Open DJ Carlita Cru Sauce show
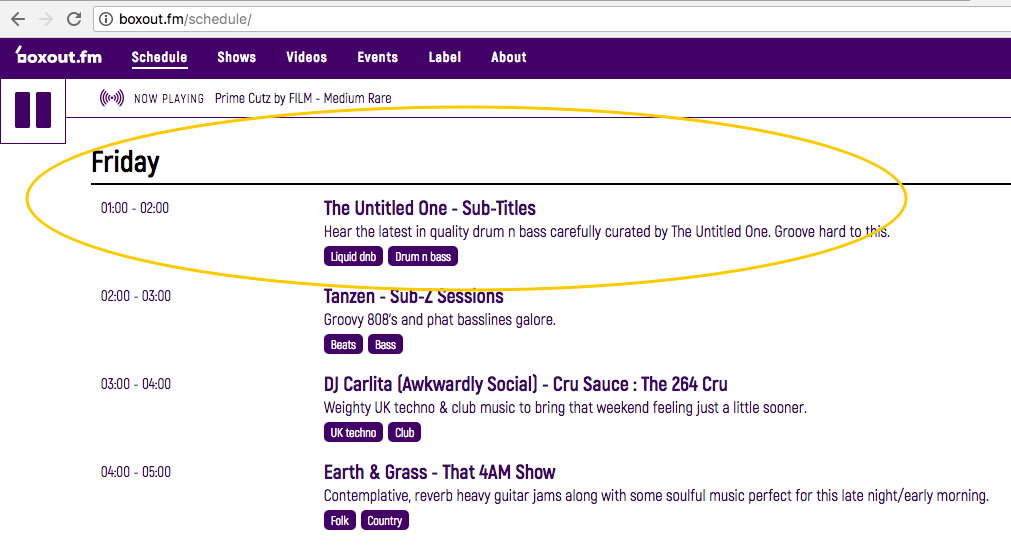The height and width of the screenshot is (550, 1011). tap(525, 384)
